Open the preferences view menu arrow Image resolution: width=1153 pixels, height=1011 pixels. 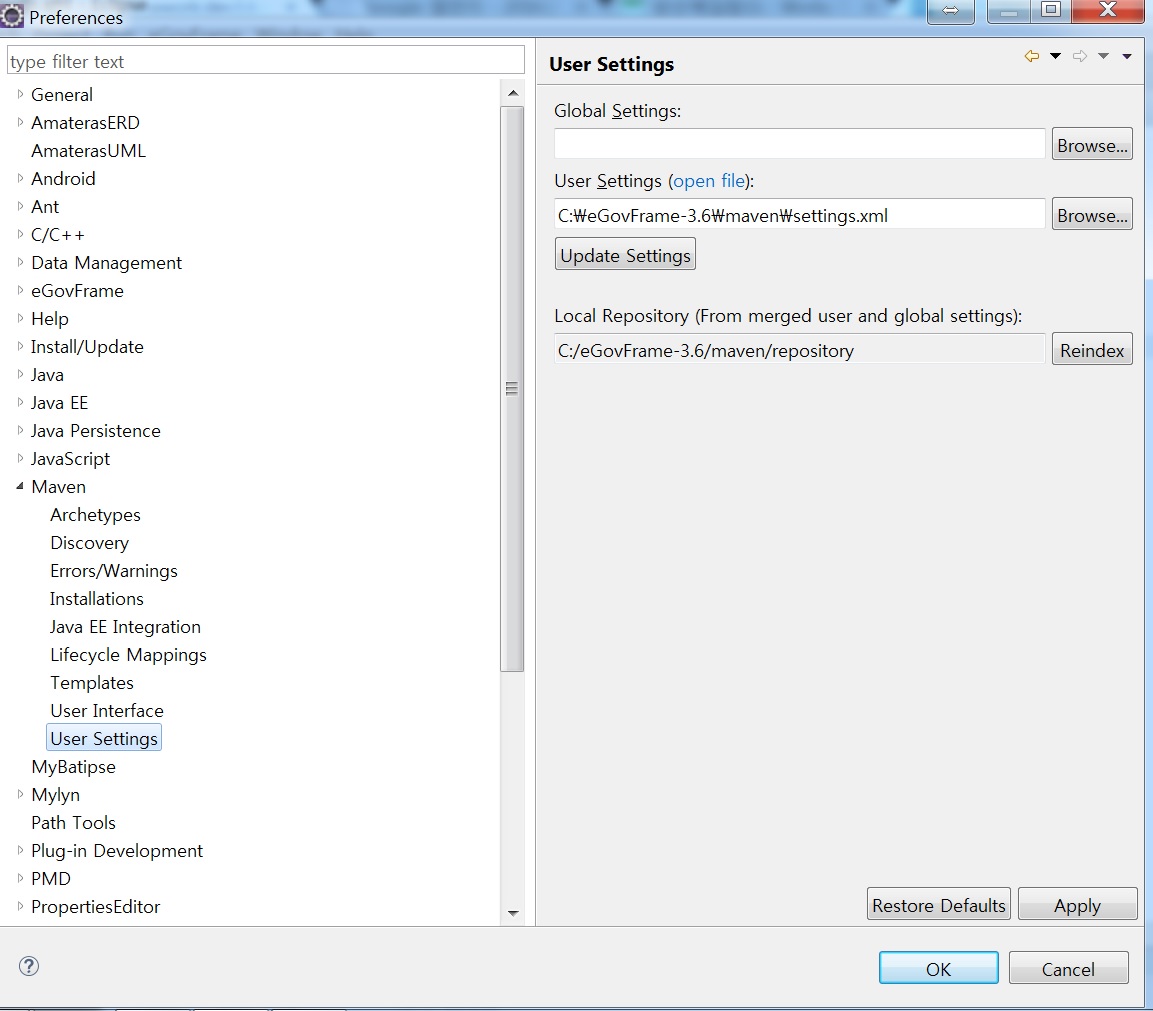pyautogui.click(x=1127, y=57)
